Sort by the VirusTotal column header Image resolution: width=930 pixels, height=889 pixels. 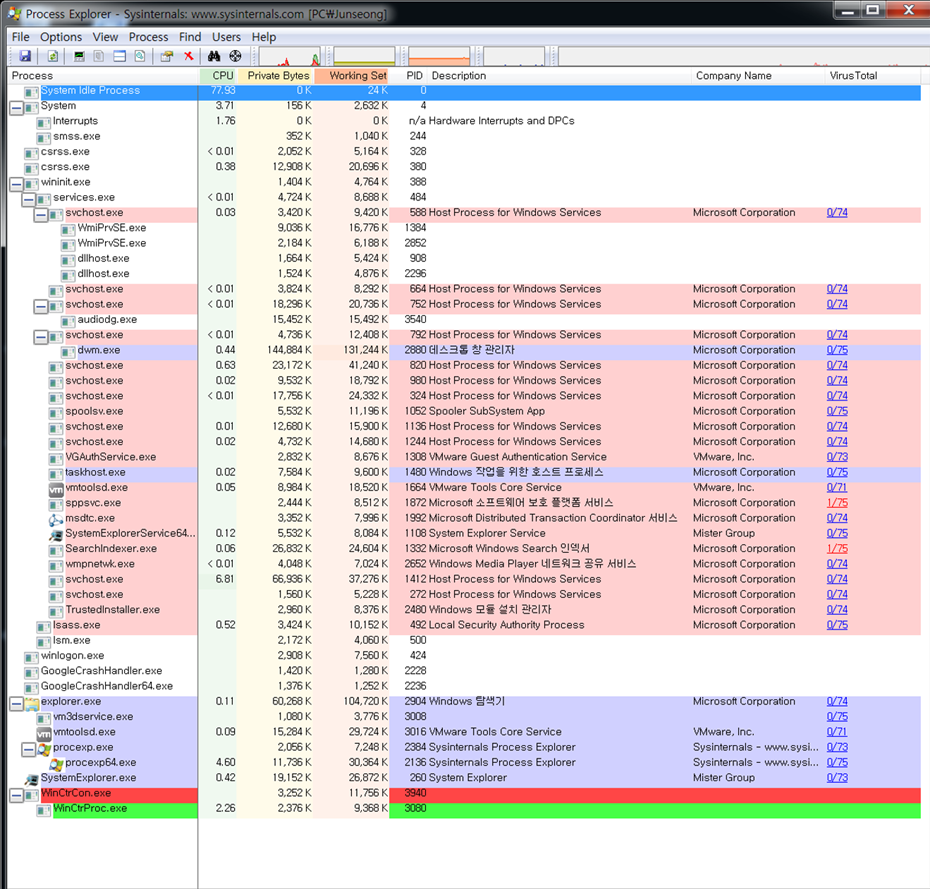(x=873, y=75)
